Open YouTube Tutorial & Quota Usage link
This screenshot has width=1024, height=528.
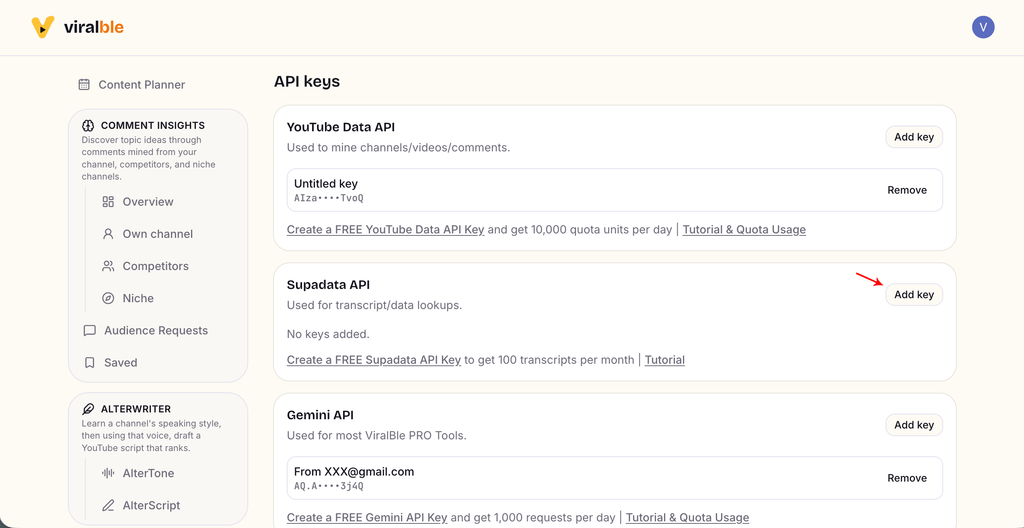click(x=744, y=230)
